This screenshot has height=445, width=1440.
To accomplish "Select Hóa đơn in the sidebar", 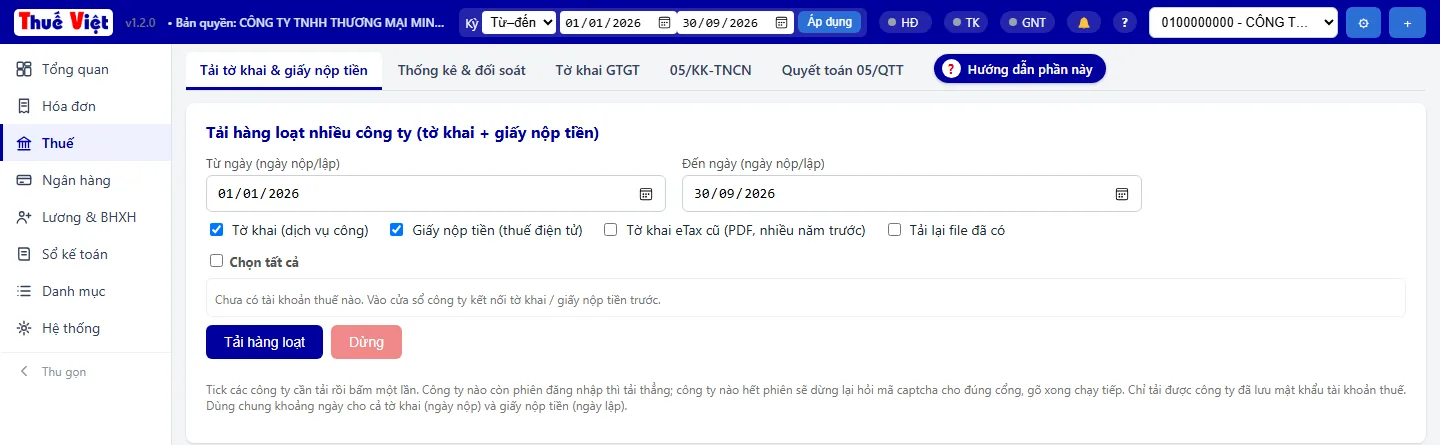I will tap(85, 106).
